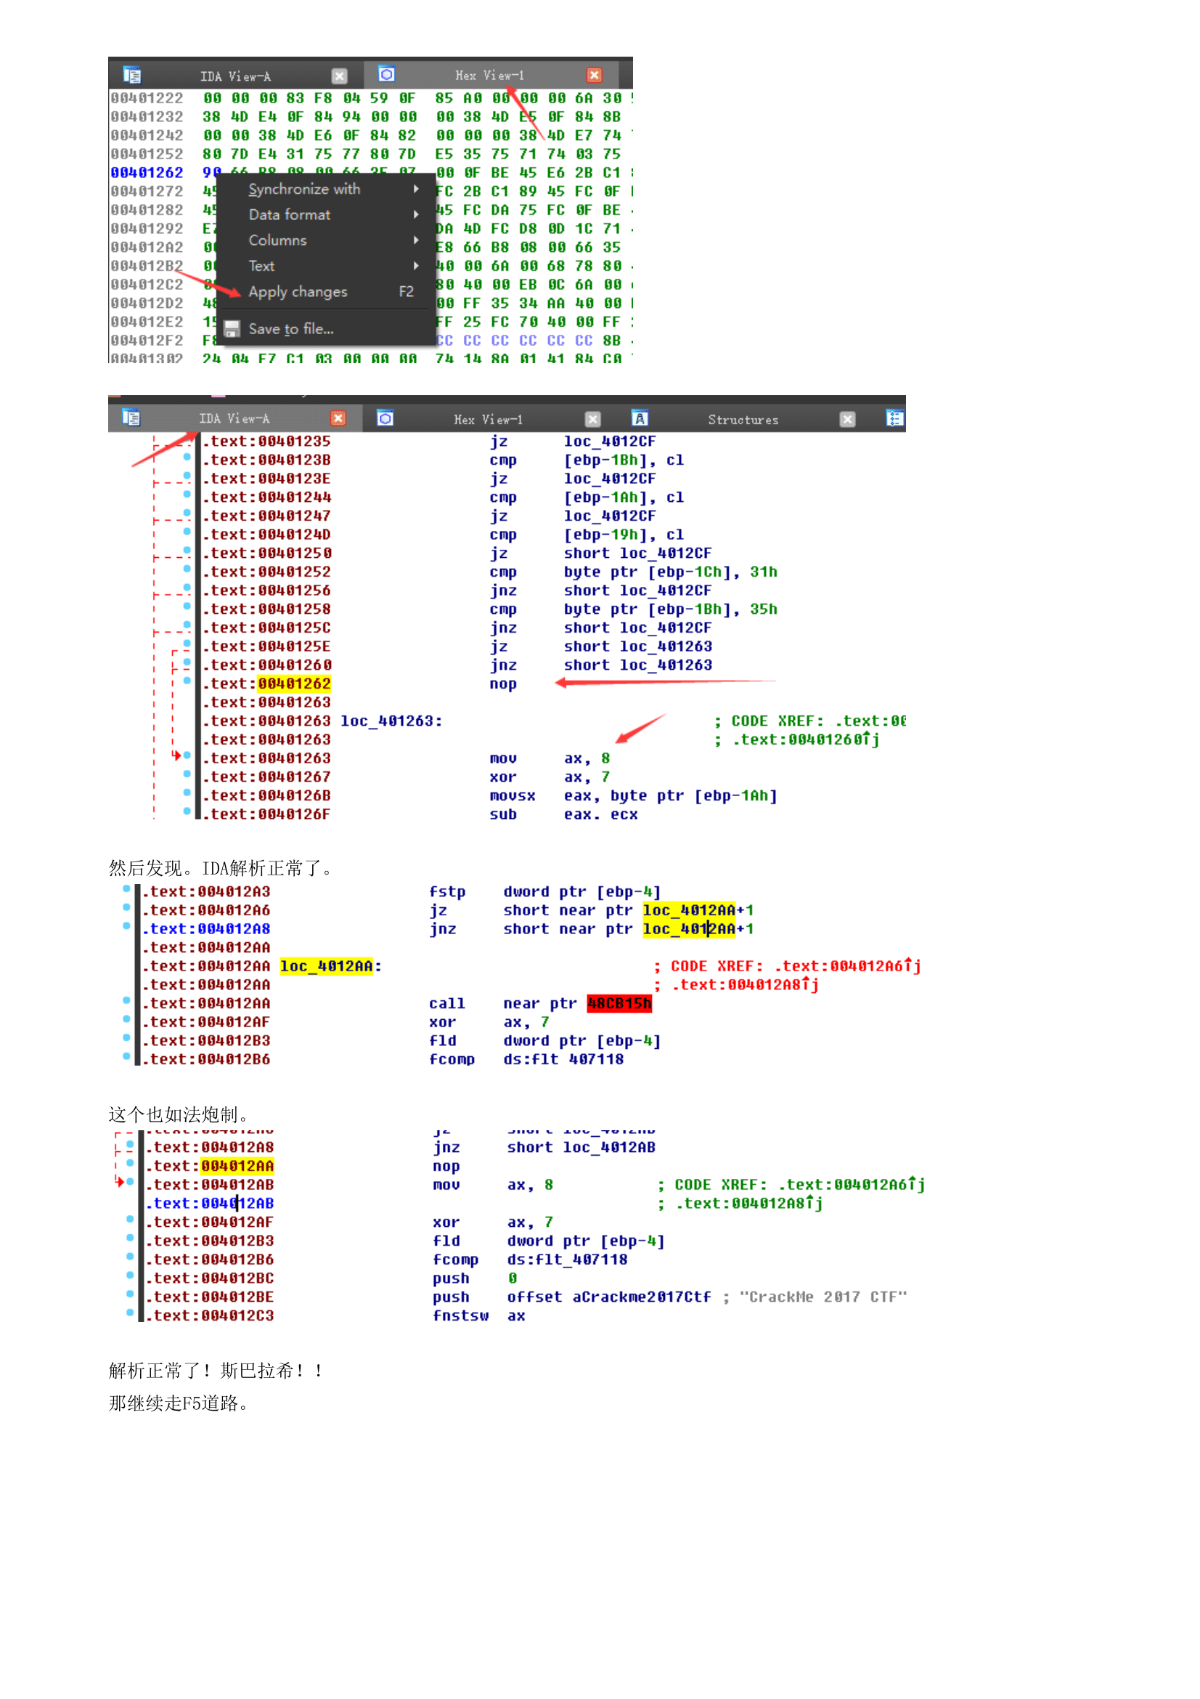Image resolution: width=1200 pixels, height=1699 pixels.
Task: Follow offset aCrackme2017Ctf operand
Action: (x=609, y=1297)
